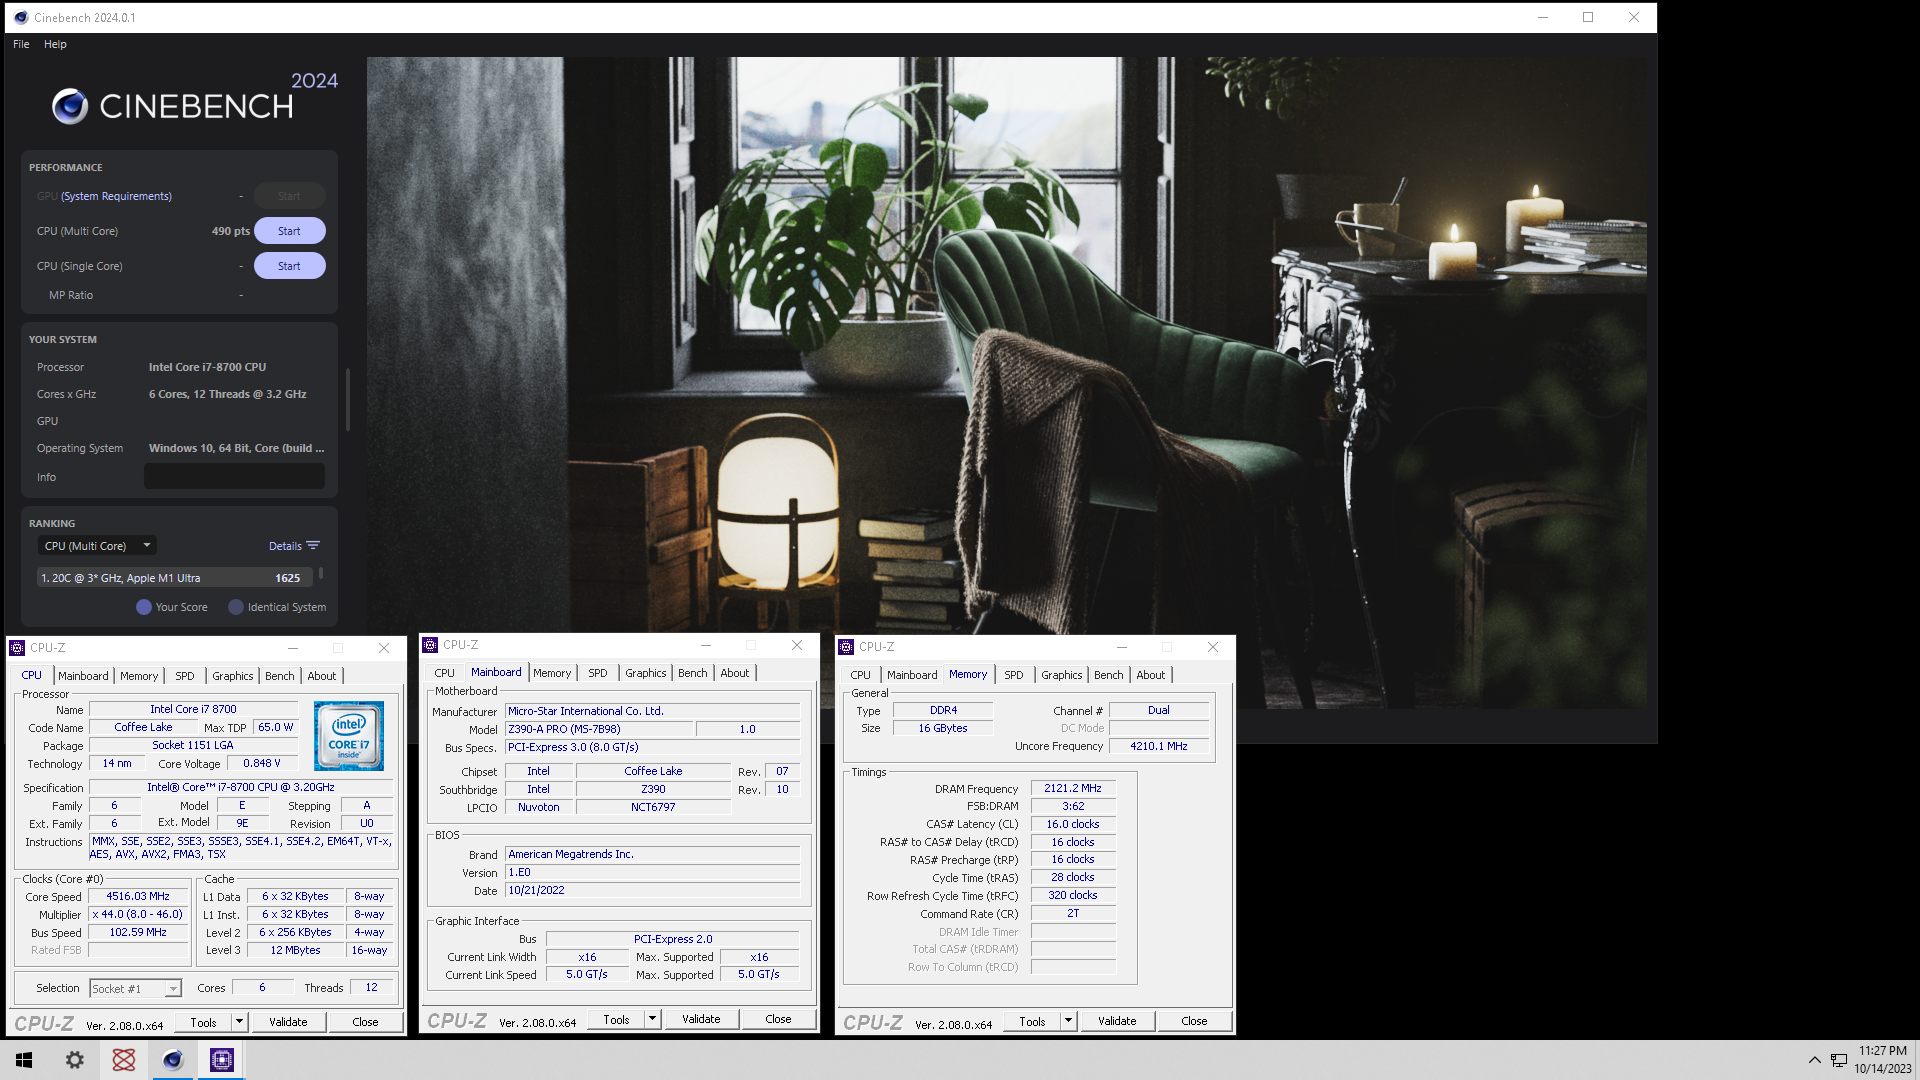1920x1080 pixels.
Task: Click the Cinebench logo icon in title bar
Action: click(21, 17)
